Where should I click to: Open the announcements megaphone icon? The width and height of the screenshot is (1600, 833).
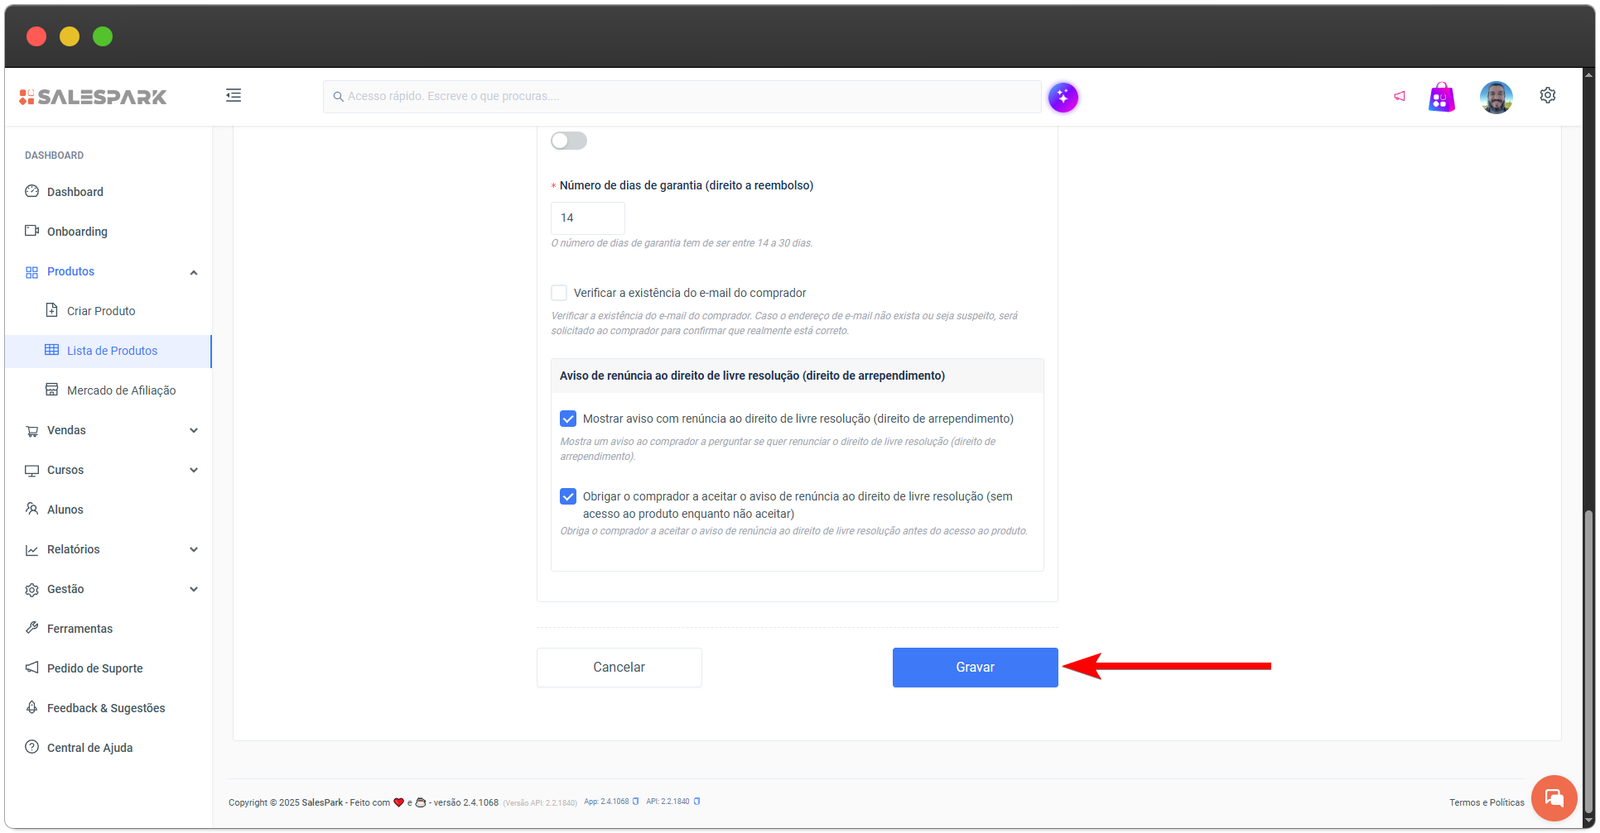1399,97
